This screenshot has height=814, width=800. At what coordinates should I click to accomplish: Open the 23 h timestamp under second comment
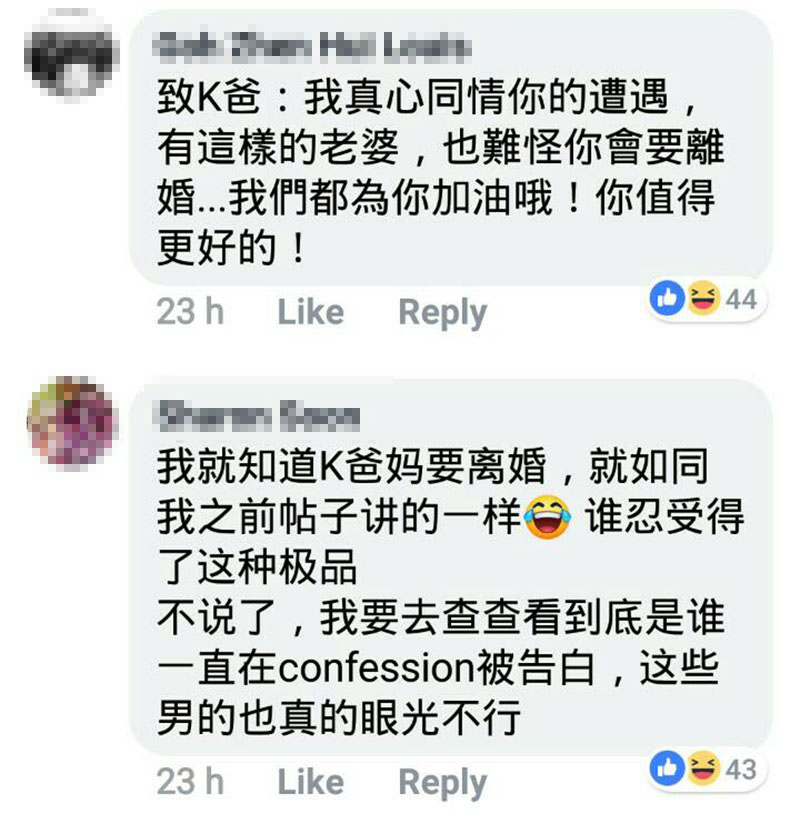(190, 782)
